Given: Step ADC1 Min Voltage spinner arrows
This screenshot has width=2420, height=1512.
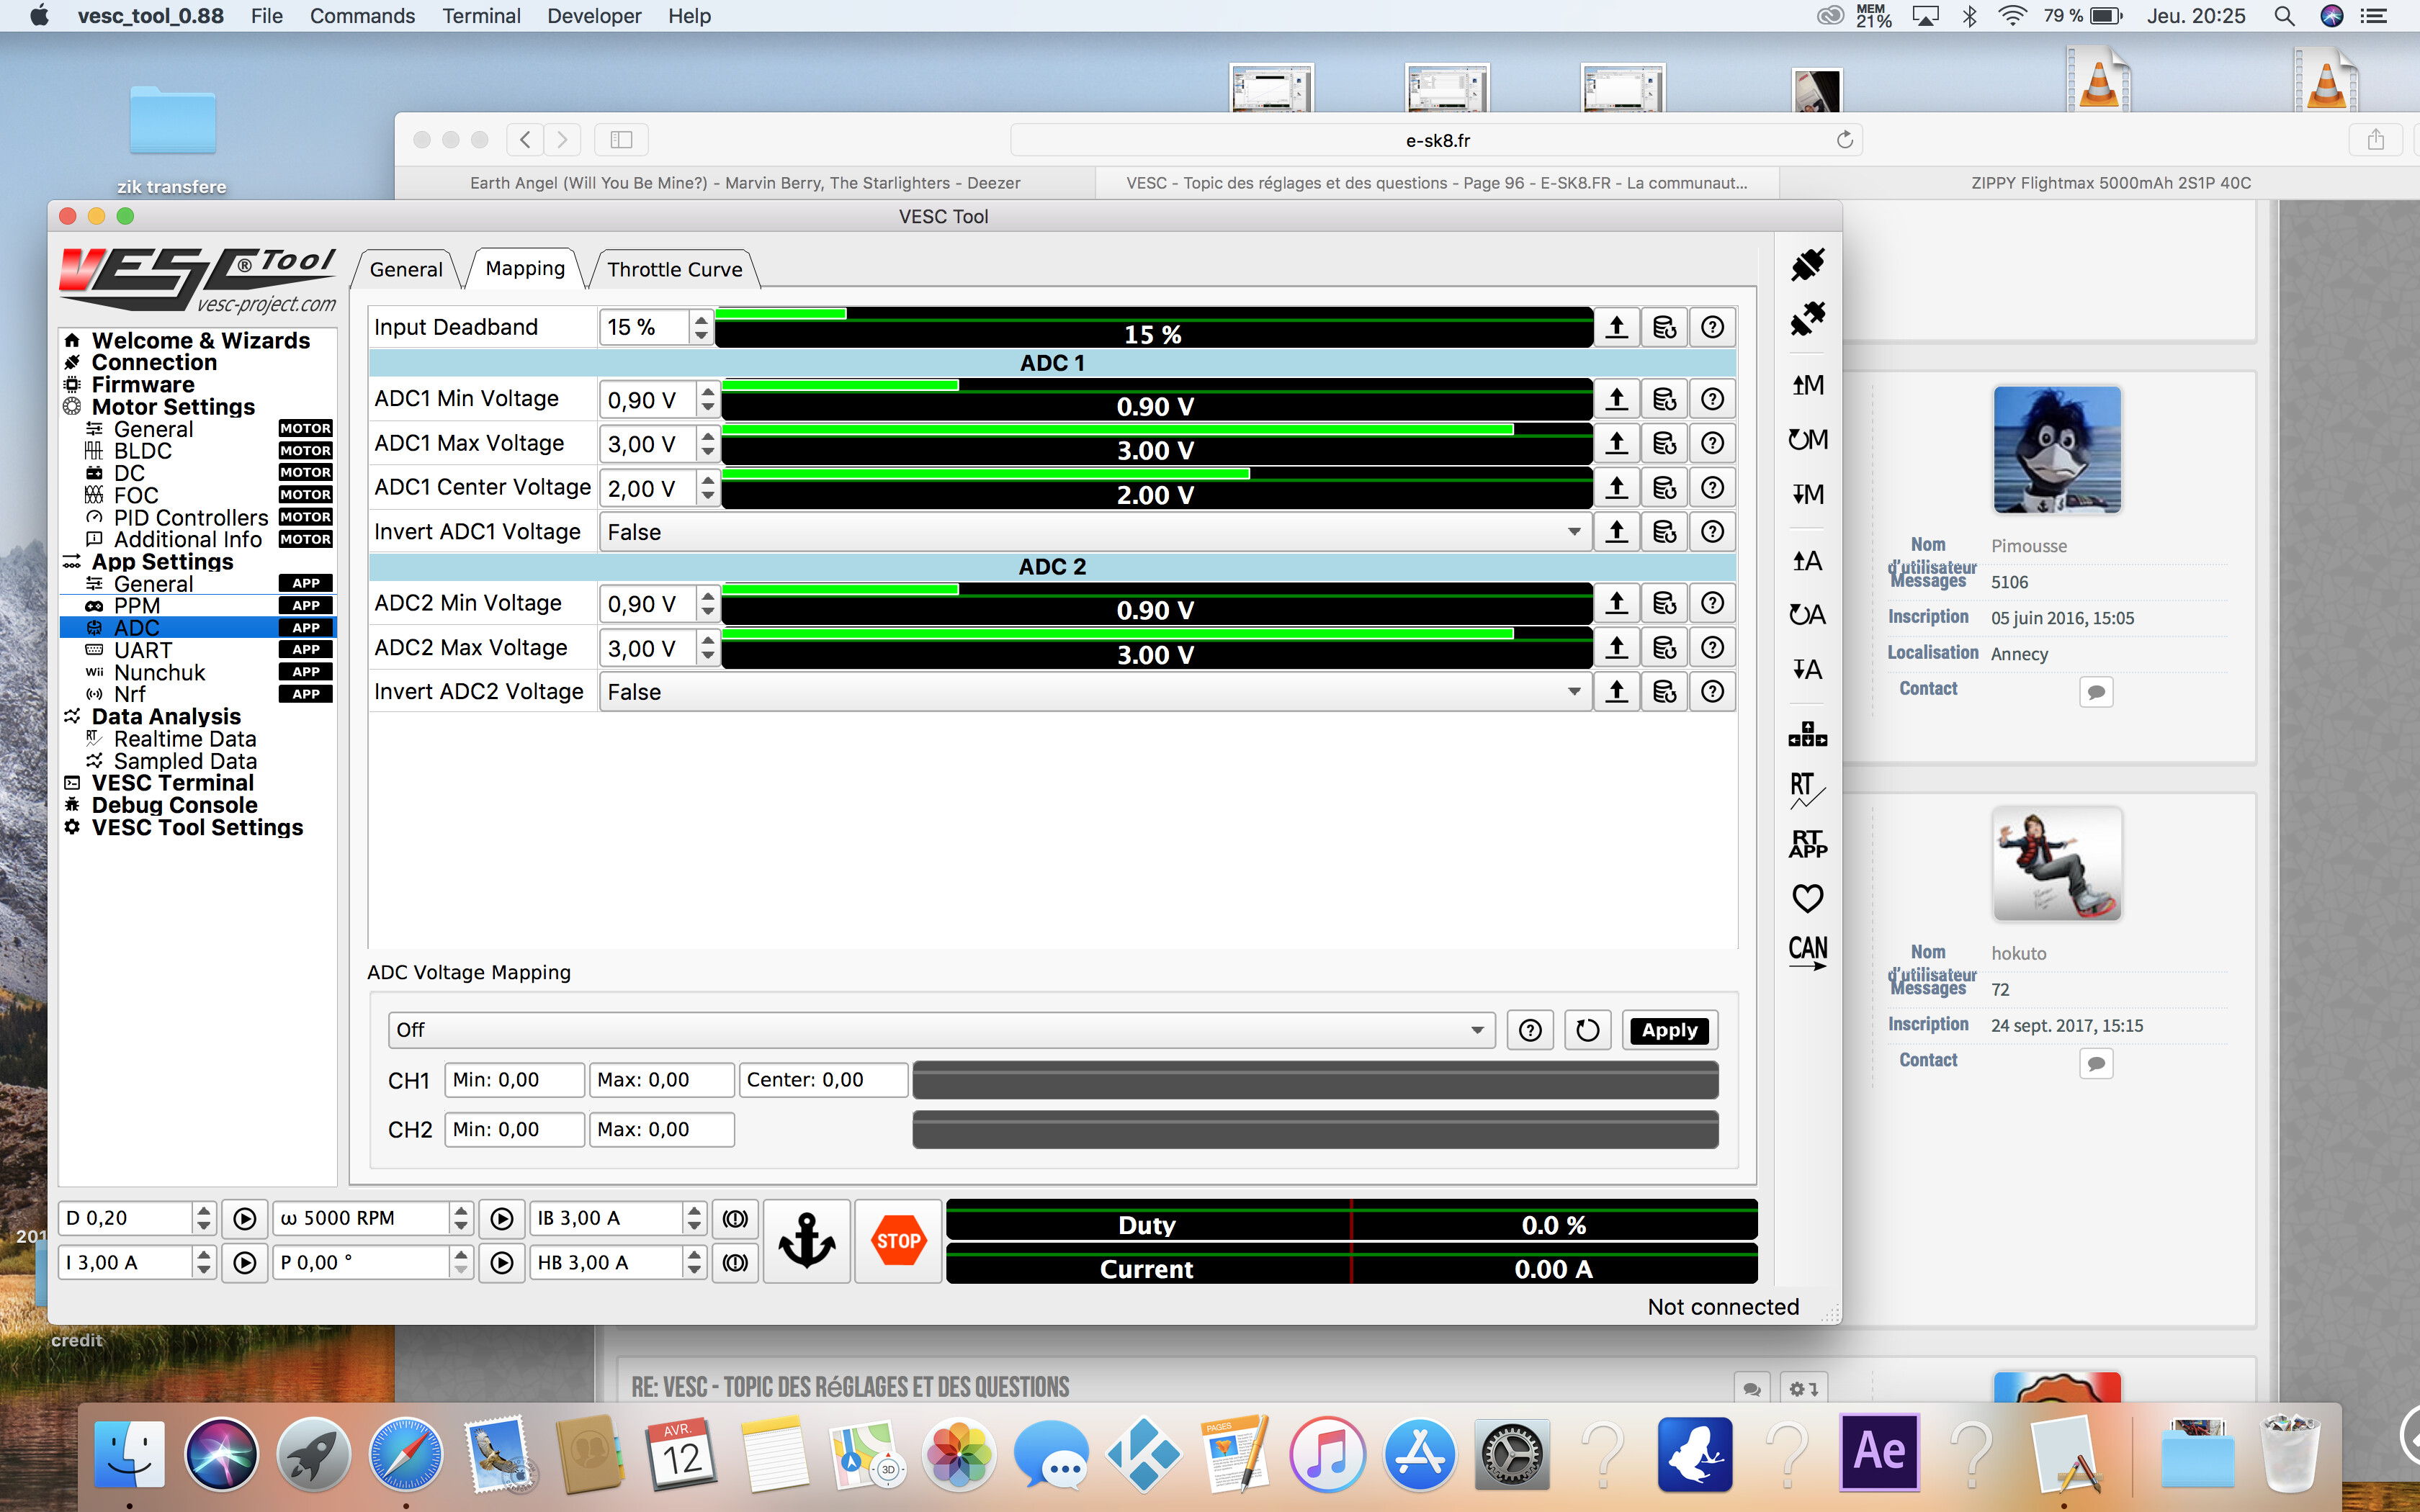Looking at the screenshot, I should (x=708, y=399).
